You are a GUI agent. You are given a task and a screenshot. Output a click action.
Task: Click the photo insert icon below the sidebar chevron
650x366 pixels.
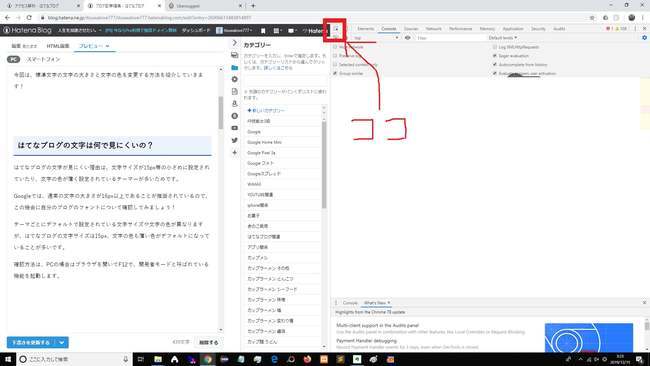click(x=235, y=55)
